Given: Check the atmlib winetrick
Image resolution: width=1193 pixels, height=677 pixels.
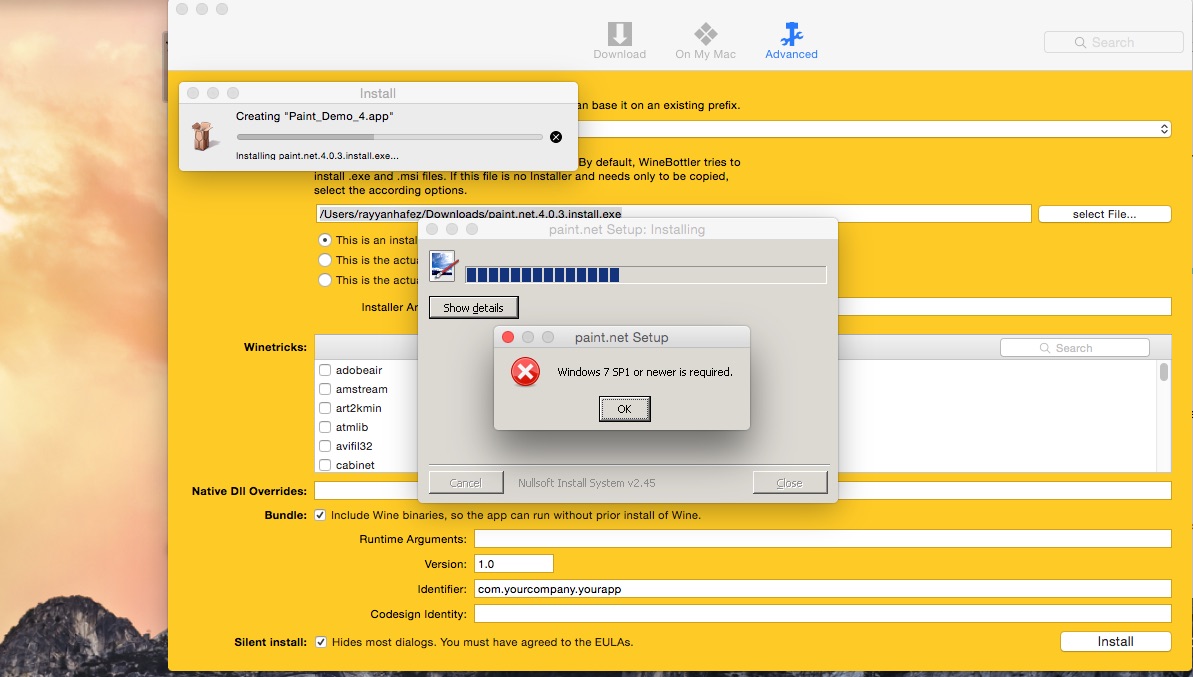Looking at the screenshot, I should 325,427.
